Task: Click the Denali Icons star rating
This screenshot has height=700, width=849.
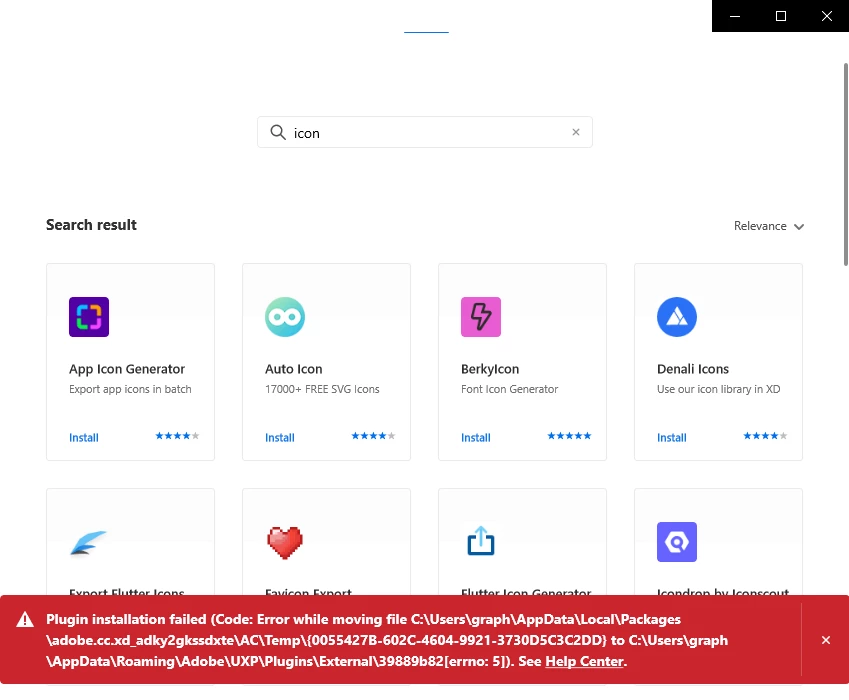Action: (x=765, y=436)
